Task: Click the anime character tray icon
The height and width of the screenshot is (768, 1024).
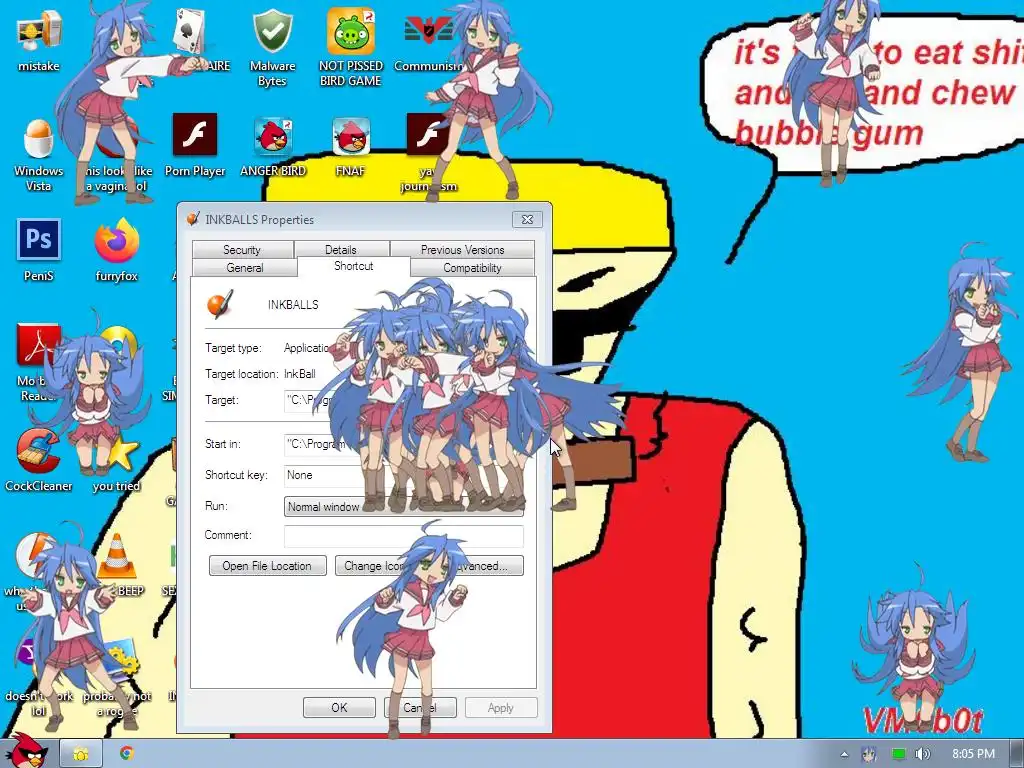Action: pos(869,754)
